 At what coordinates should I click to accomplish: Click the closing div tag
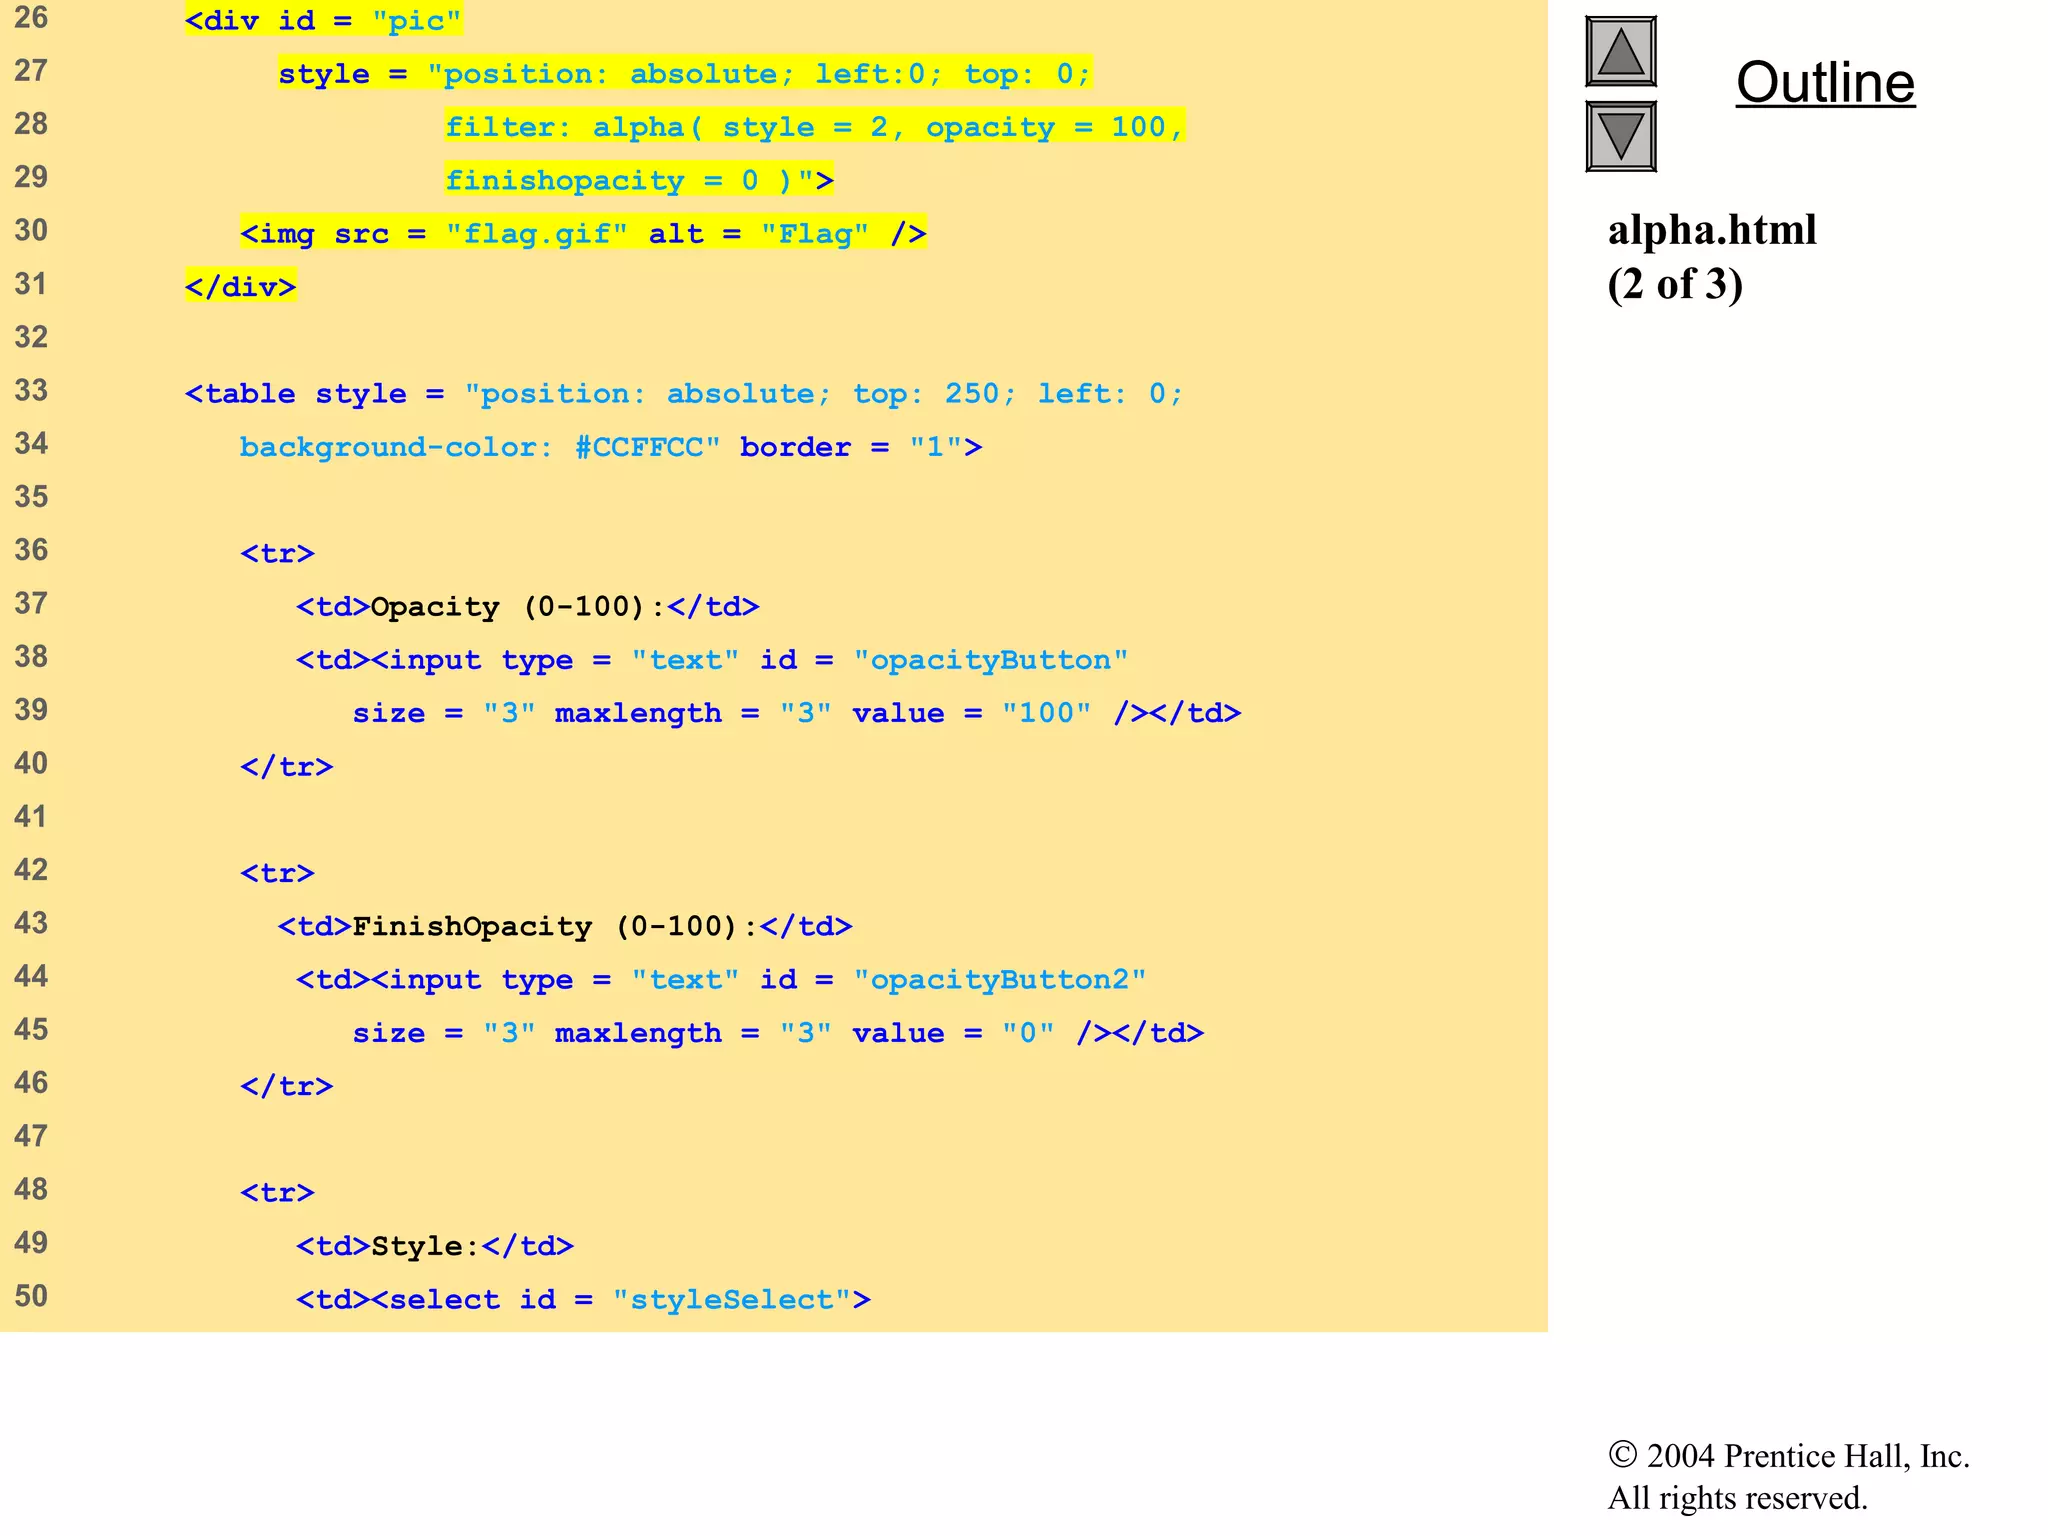tap(240, 287)
